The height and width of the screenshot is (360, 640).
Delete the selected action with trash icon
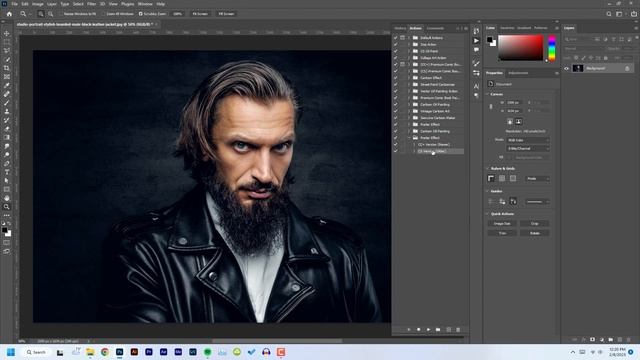(458, 329)
